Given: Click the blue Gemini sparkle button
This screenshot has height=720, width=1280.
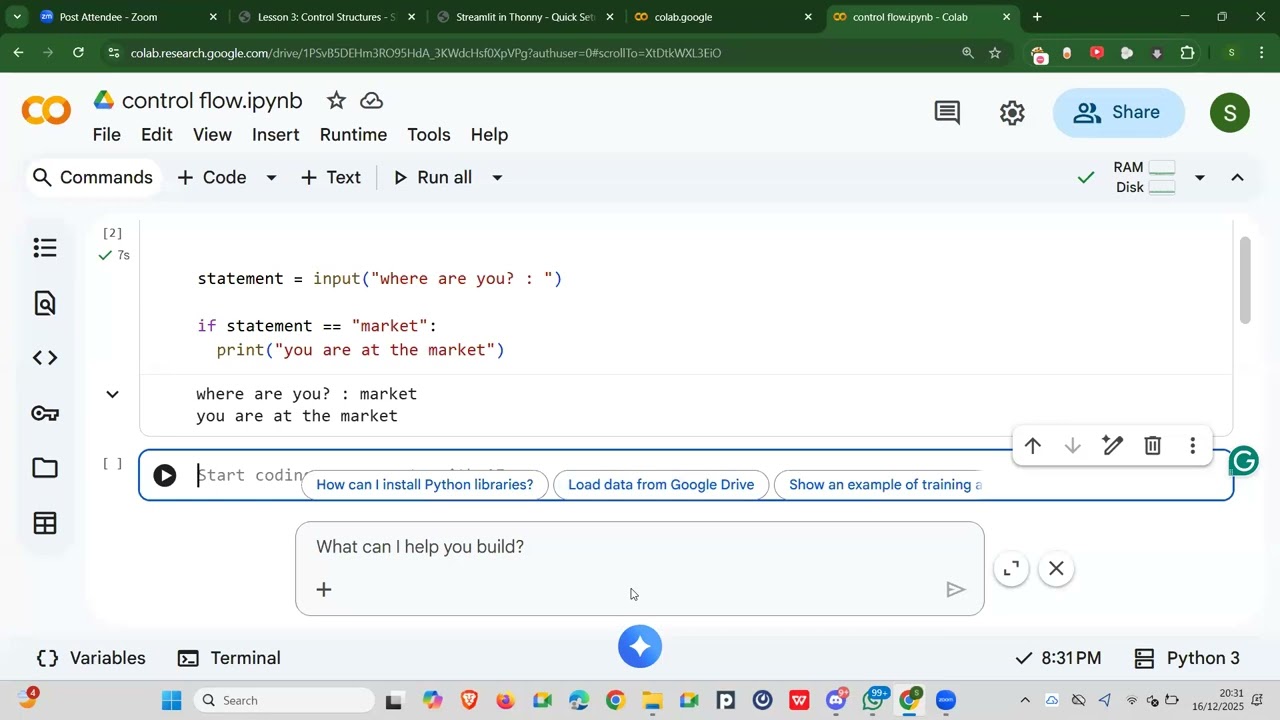Looking at the screenshot, I should click(x=640, y=647).
